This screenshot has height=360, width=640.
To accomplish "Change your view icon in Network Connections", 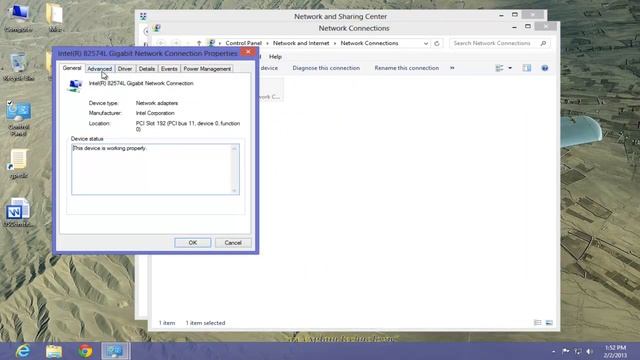I will 499,68.
